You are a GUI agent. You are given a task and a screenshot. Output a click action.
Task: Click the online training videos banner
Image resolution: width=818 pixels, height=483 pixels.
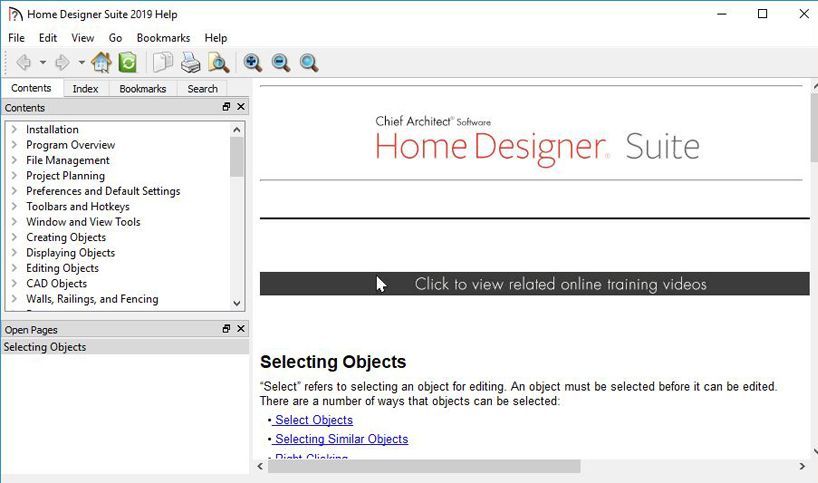pyautogui.click(x=534, y=284)
